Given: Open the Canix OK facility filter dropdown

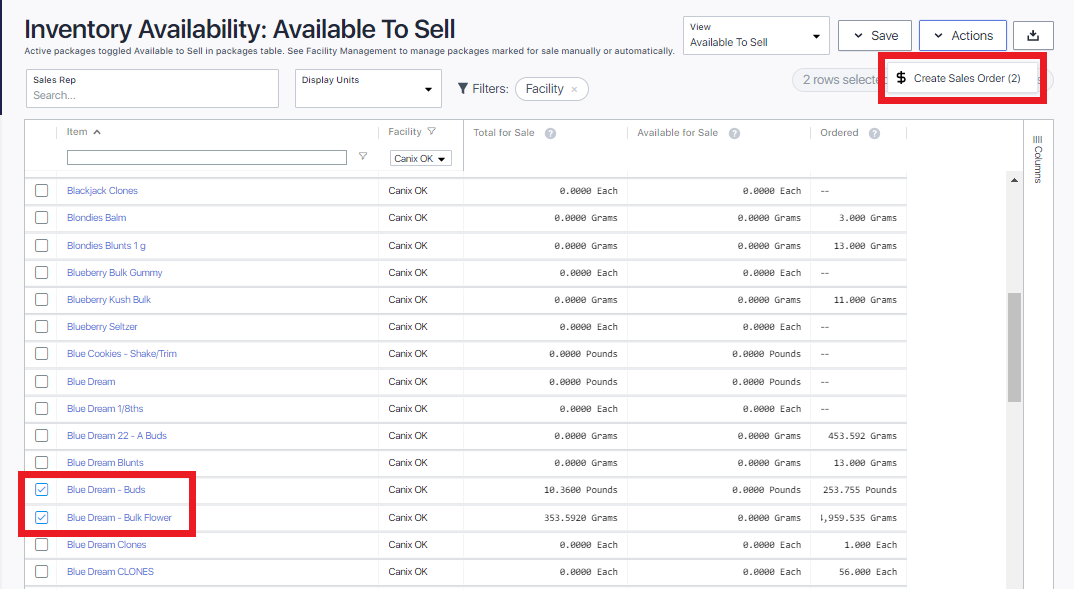Looking at the screenshot, I should click(x=421, y=158).
